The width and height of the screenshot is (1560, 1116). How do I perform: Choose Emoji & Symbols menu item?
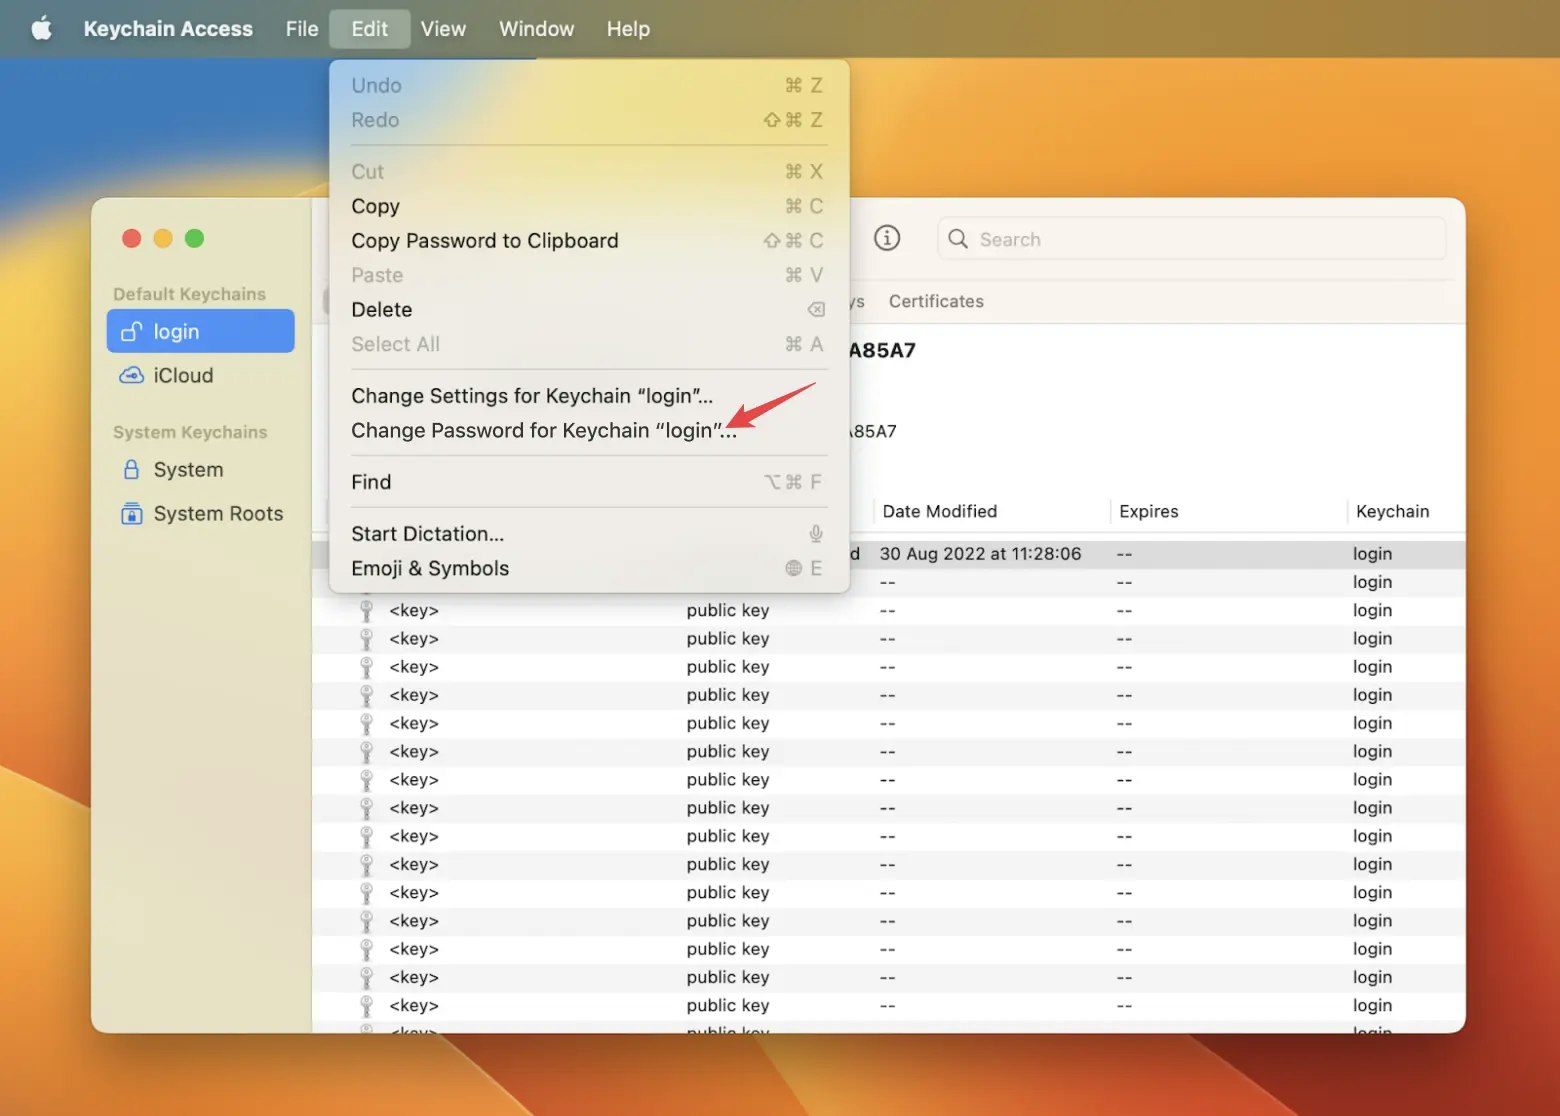tap(589, 568)
